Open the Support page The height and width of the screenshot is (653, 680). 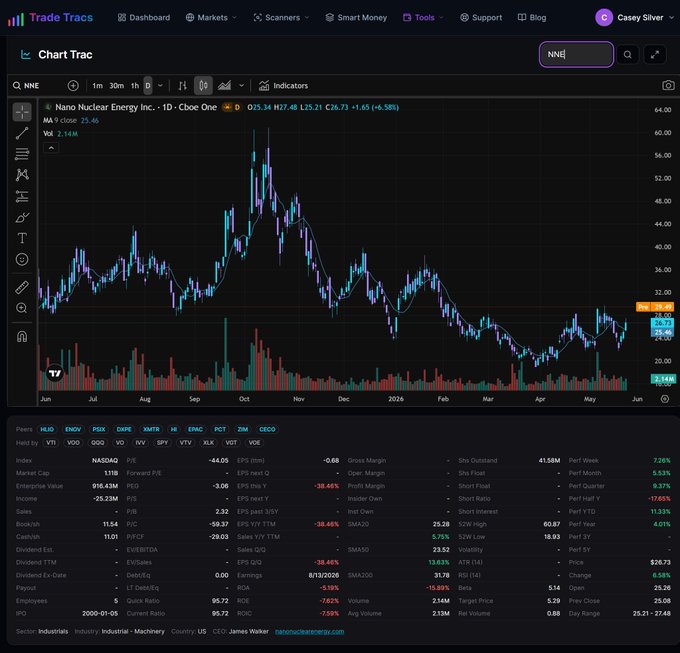(x=481, y=18)
